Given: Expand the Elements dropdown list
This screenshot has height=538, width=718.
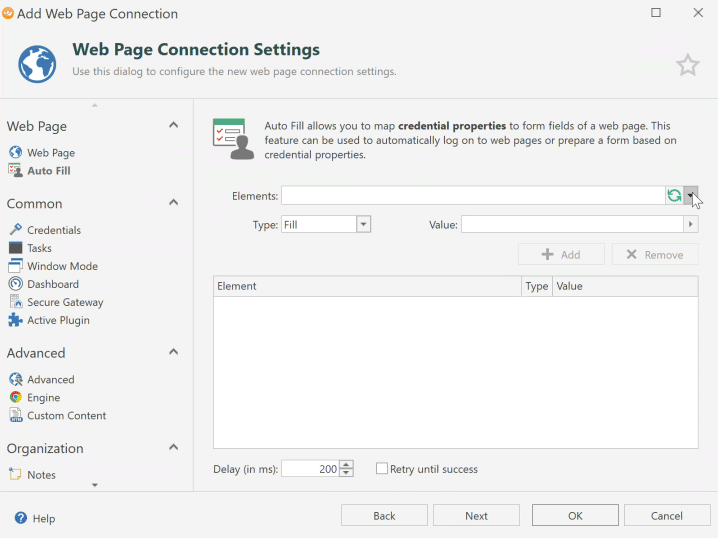Looking at the screenshot, I should tap(690, 196).
